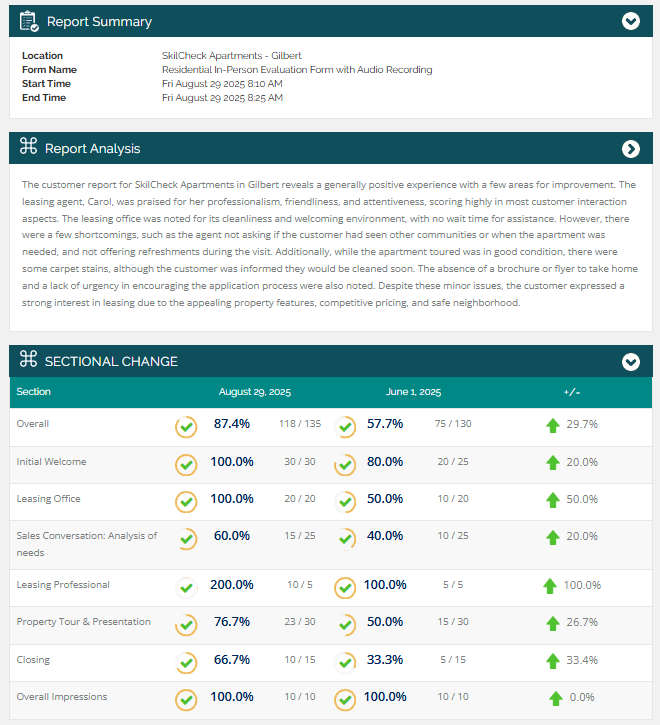Click the +/- column header

pyautogui.click(x=571, y=392)
